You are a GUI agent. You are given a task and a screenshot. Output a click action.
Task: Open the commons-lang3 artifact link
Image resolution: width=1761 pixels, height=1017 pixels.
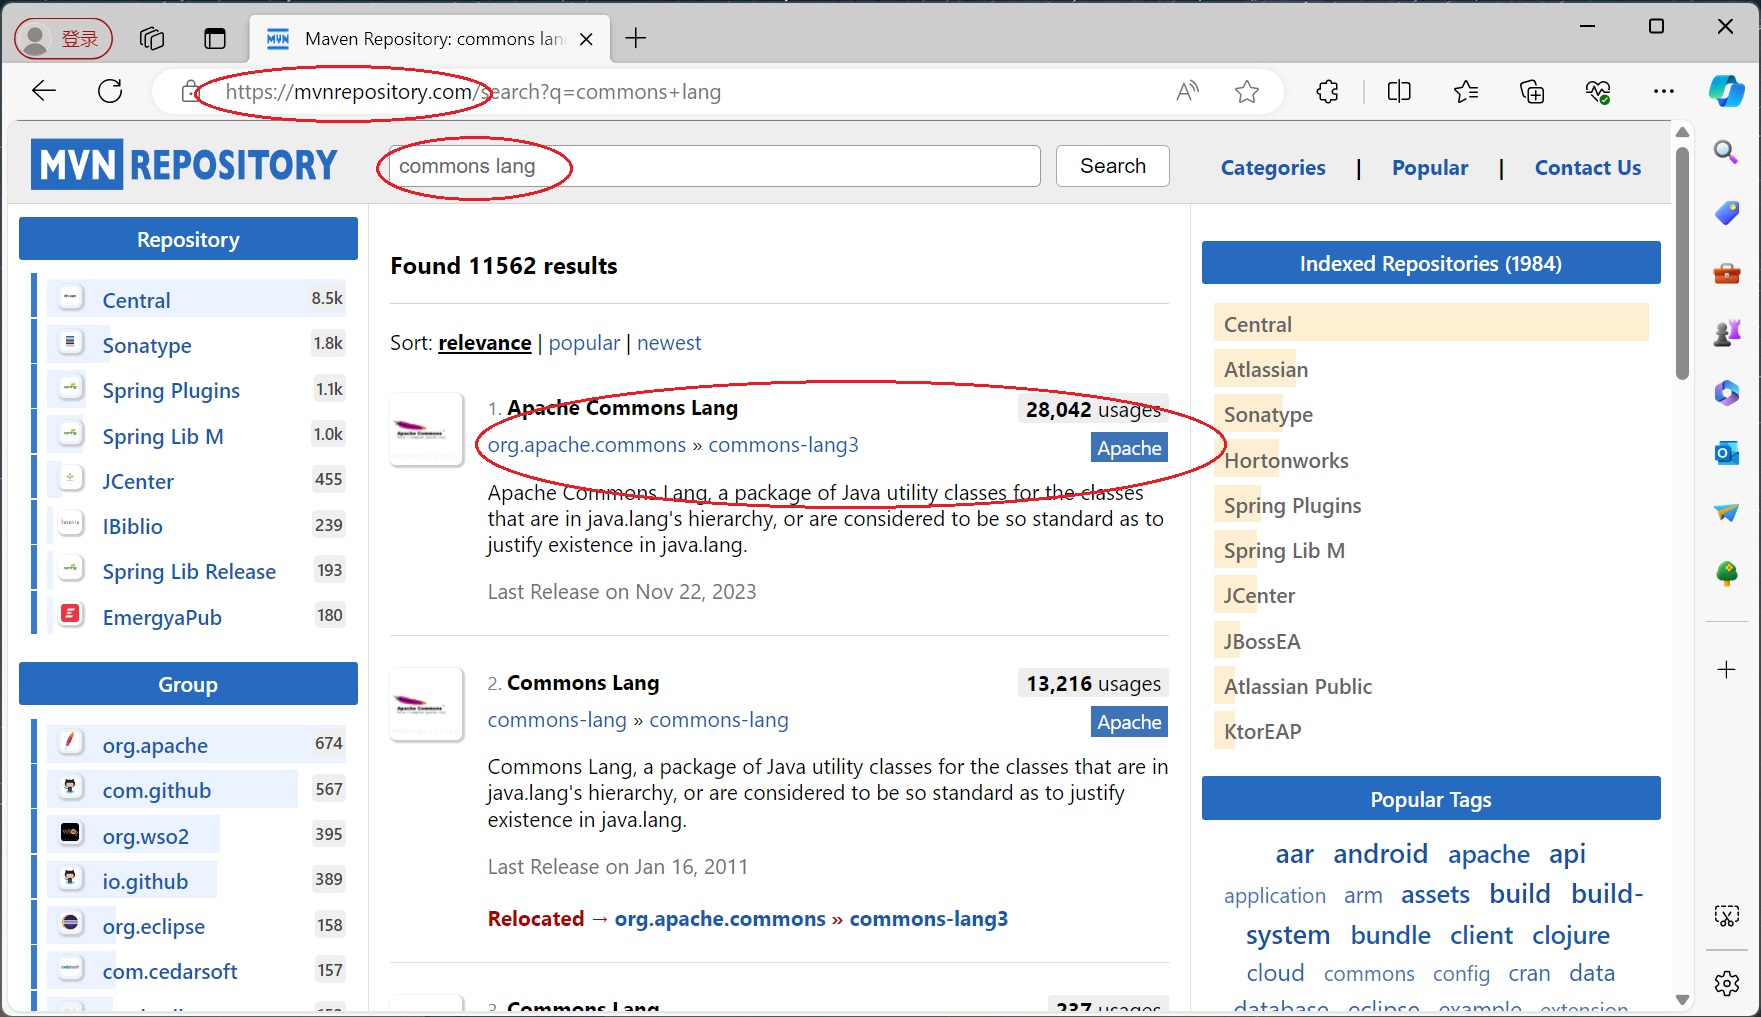point(783,445)
